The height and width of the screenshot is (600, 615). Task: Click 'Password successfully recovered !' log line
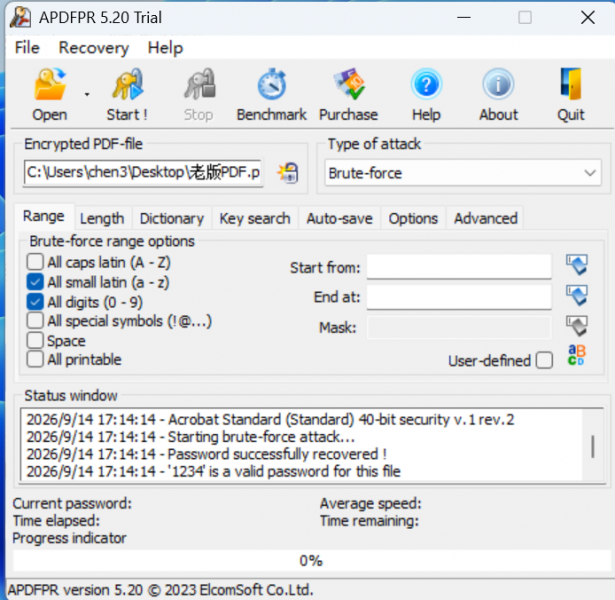[x=207, y=454]
